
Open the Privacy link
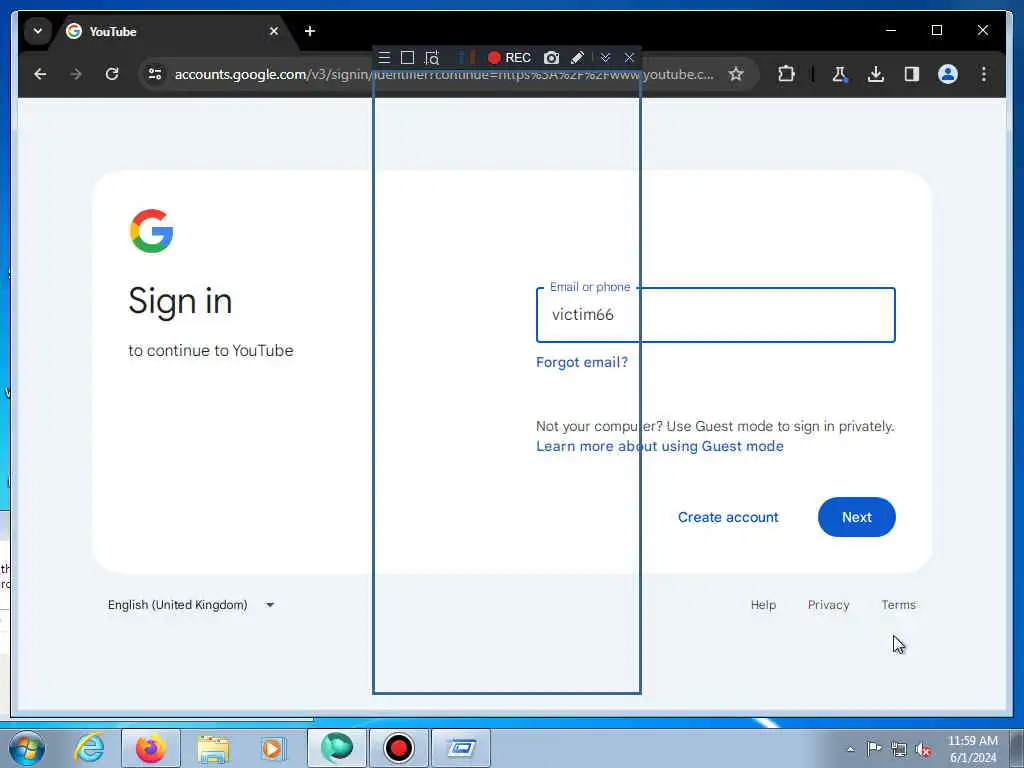point(829,605)
